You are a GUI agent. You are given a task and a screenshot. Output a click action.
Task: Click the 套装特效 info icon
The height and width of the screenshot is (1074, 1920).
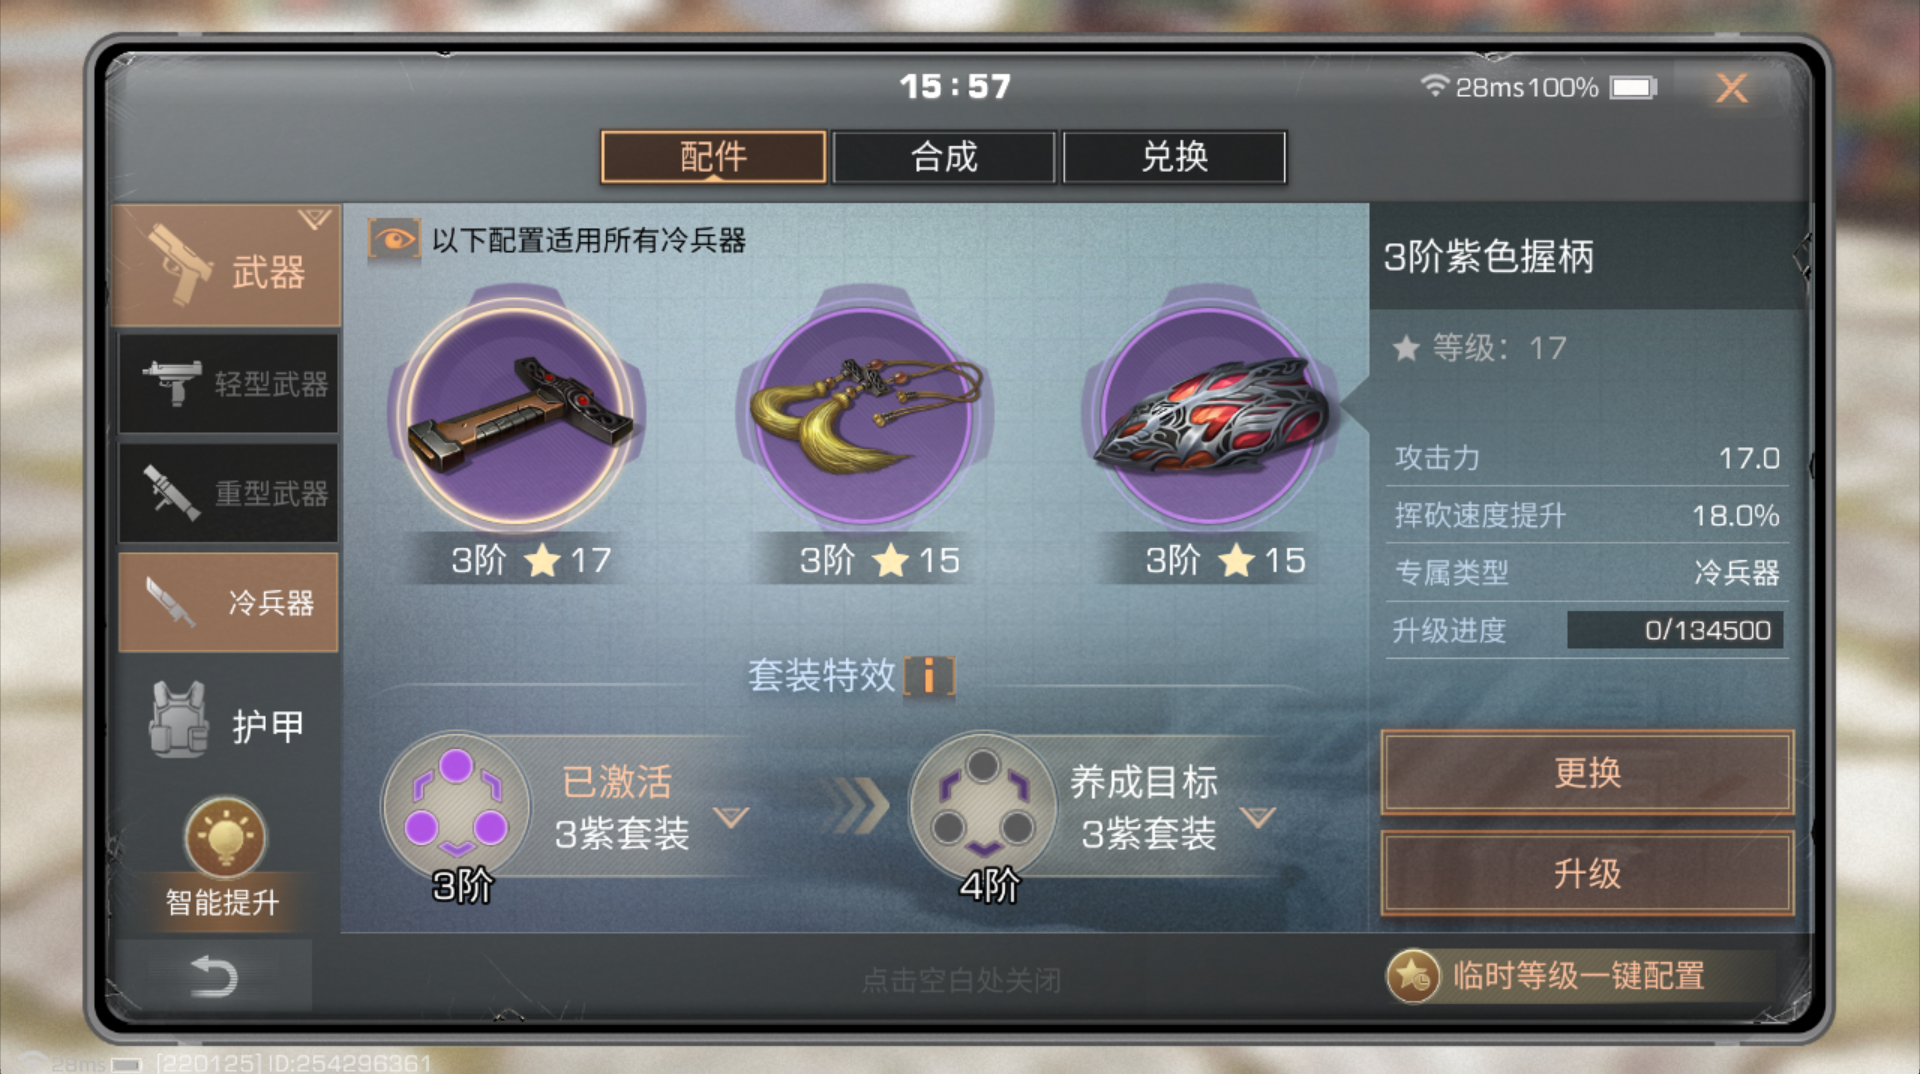coord(929,676)
